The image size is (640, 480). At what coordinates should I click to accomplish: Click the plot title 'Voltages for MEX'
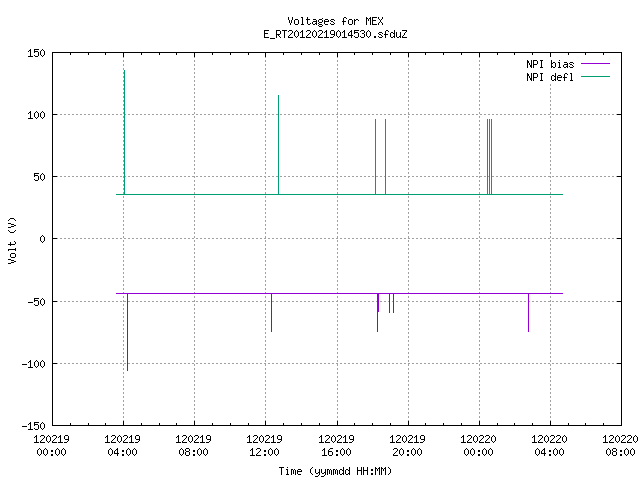pos(335,21)
